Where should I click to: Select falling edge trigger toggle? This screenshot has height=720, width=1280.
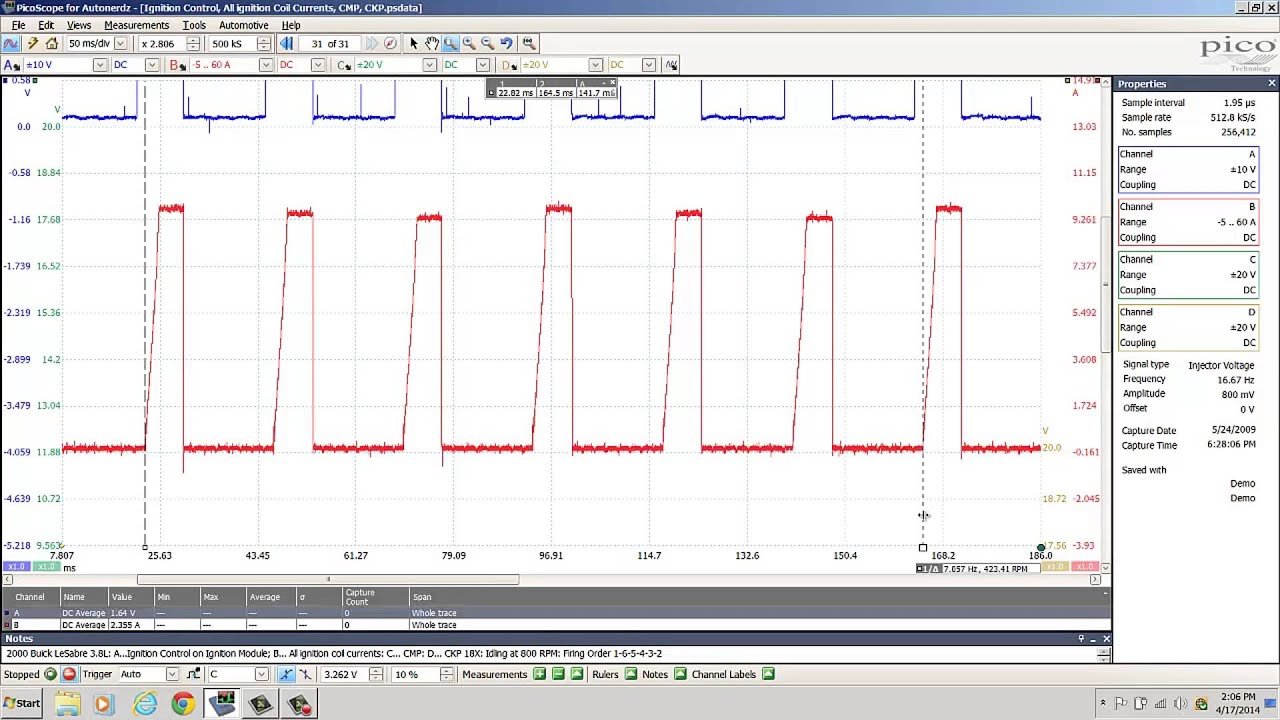tap(306, 675)
